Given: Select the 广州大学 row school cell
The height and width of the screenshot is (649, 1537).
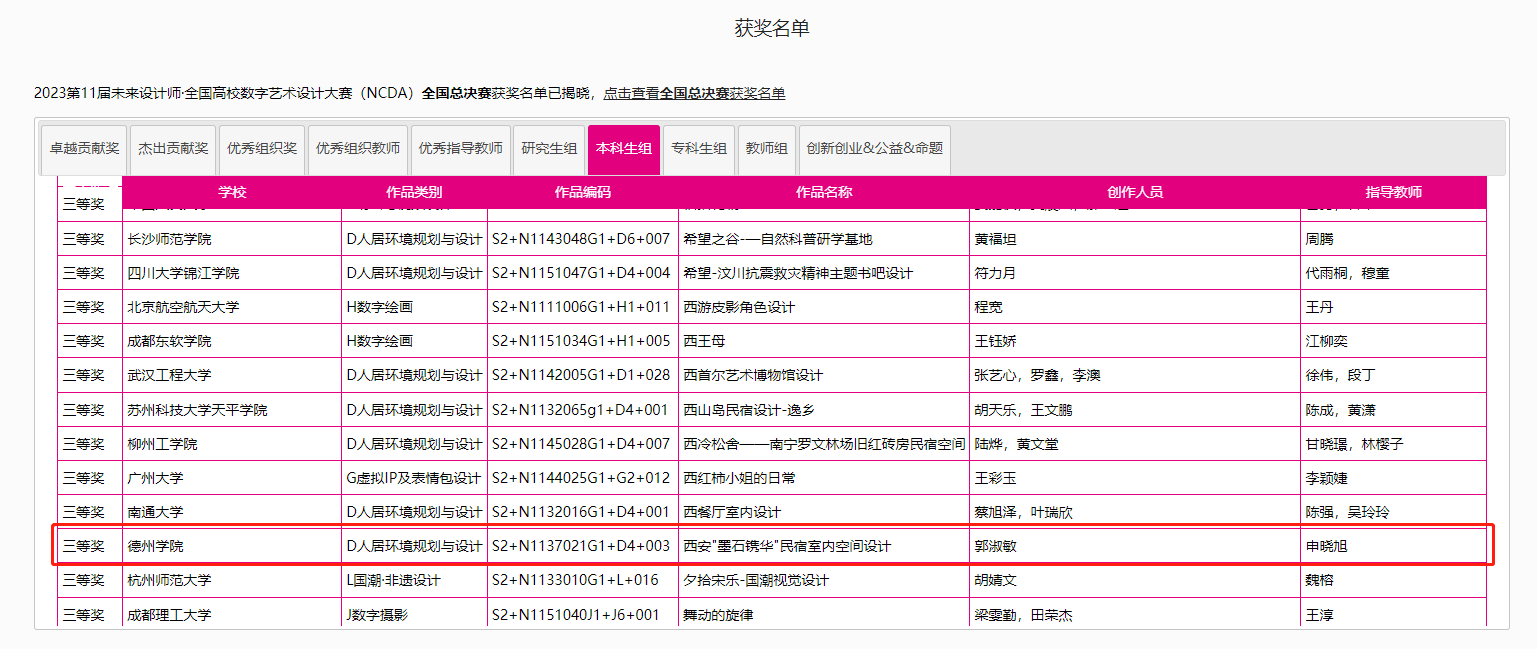Looking at the screenshot, I should pos(155,478).
